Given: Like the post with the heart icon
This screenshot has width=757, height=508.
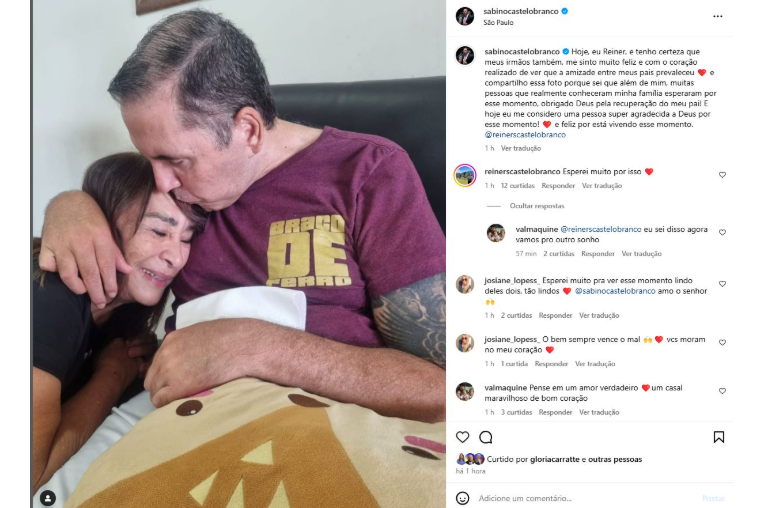Looking at the screenshot, I should [x=463, y=437].
